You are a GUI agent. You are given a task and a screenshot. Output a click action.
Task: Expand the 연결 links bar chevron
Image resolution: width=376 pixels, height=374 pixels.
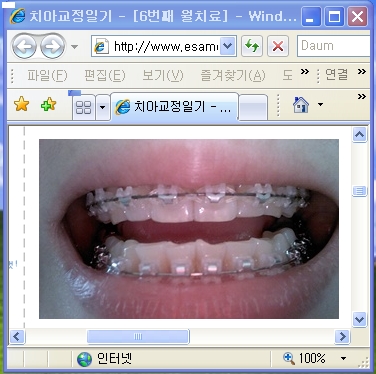362,71
